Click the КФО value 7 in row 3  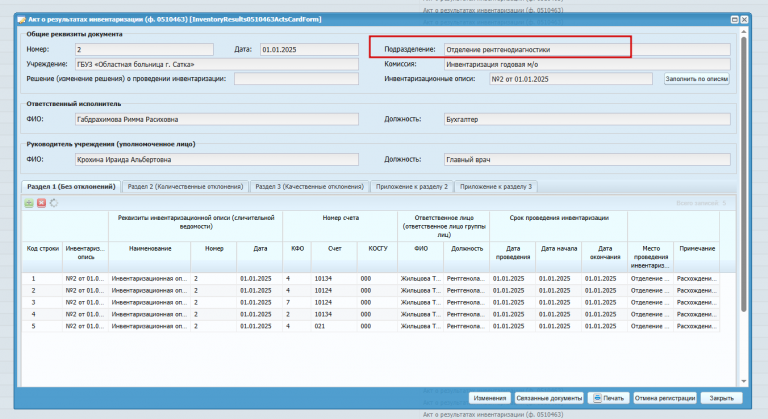(x=288, y=302)
